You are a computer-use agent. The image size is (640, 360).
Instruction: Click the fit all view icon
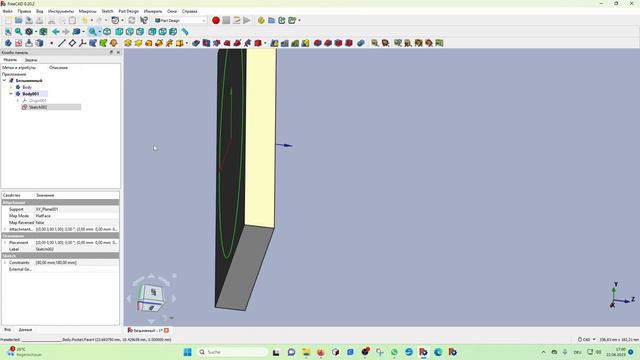(x=8, y=31)
